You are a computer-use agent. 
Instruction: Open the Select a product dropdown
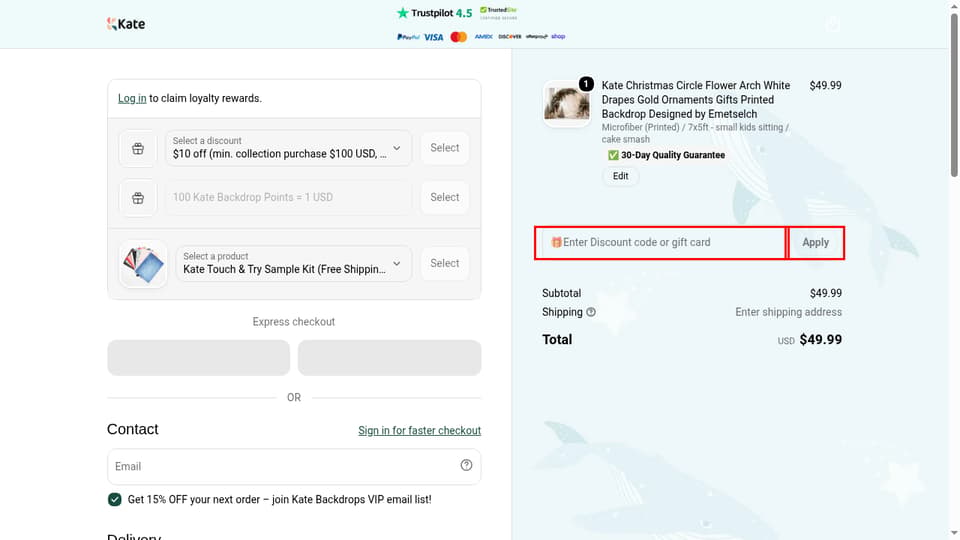[293, 263]
